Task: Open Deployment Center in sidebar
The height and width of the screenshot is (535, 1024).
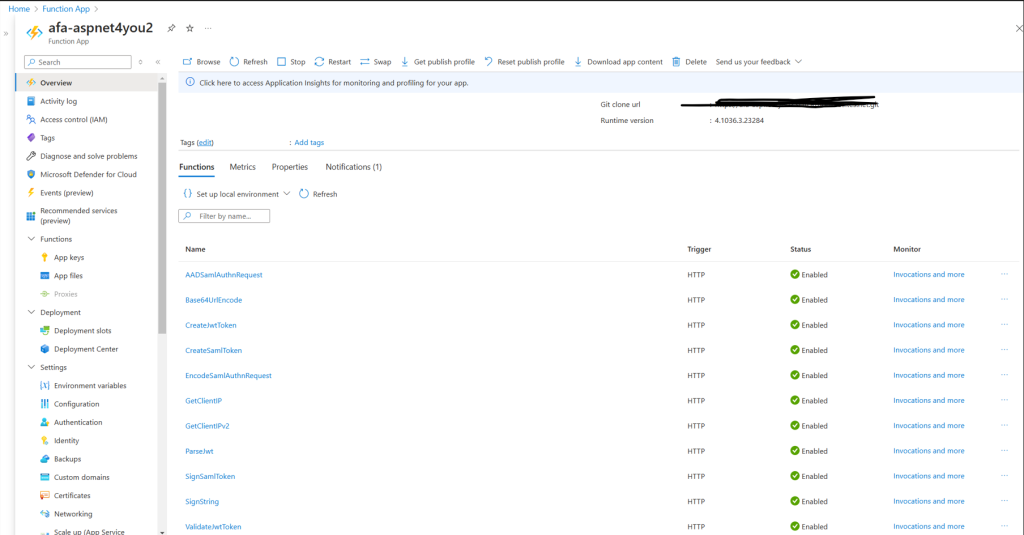Action: pos(79,349)
